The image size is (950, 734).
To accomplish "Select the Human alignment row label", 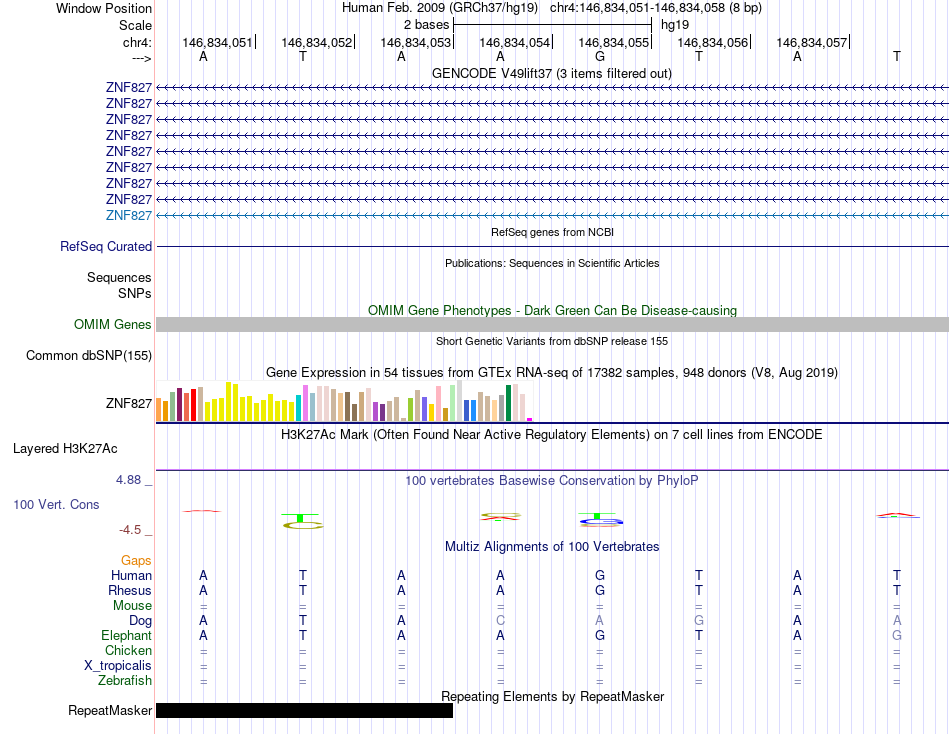I will pyautogui.click(x=131, y=575).
